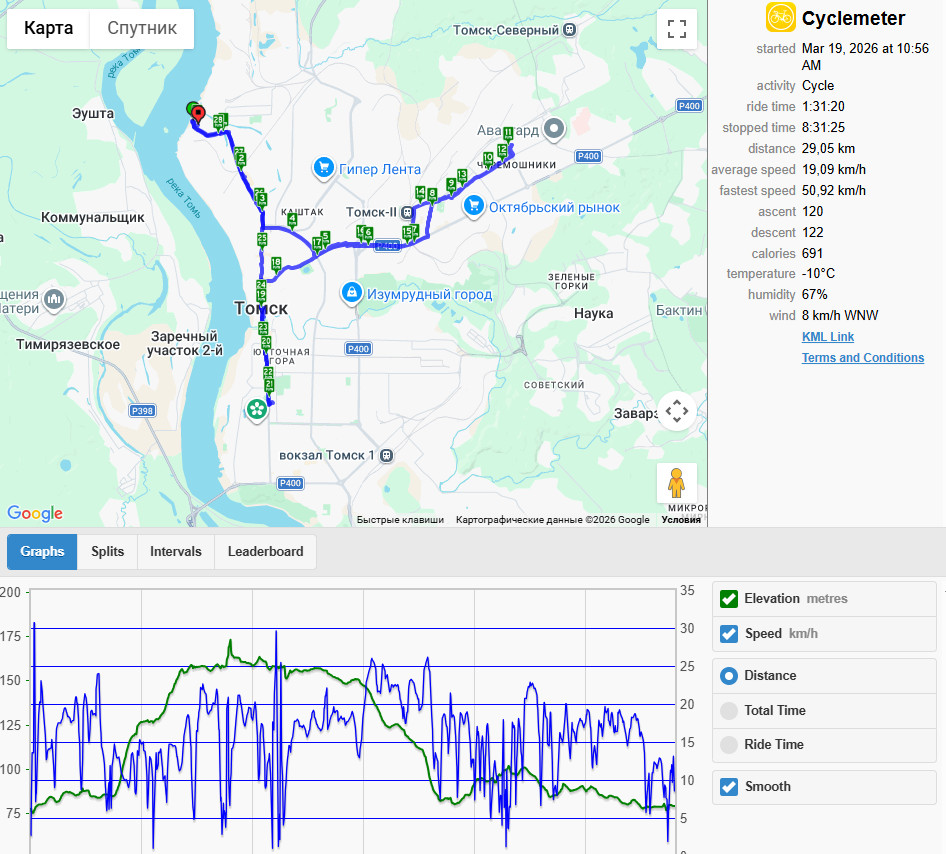Click kilometer marker 28 near the finish
This screenshot has width=946, height=854.
point(218,121)
